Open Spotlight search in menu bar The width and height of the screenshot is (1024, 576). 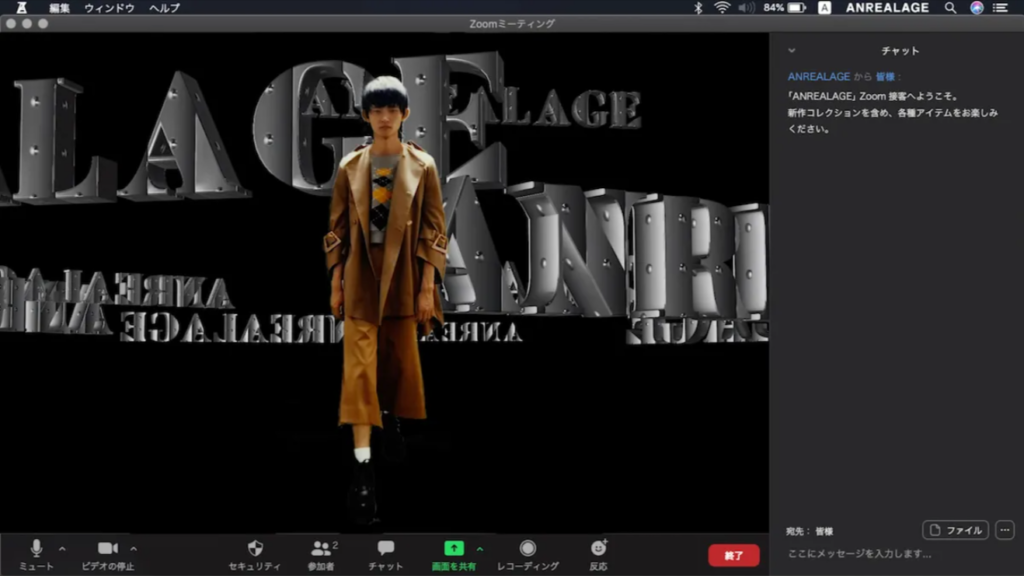pyautogui.click(x=950, y=8)
